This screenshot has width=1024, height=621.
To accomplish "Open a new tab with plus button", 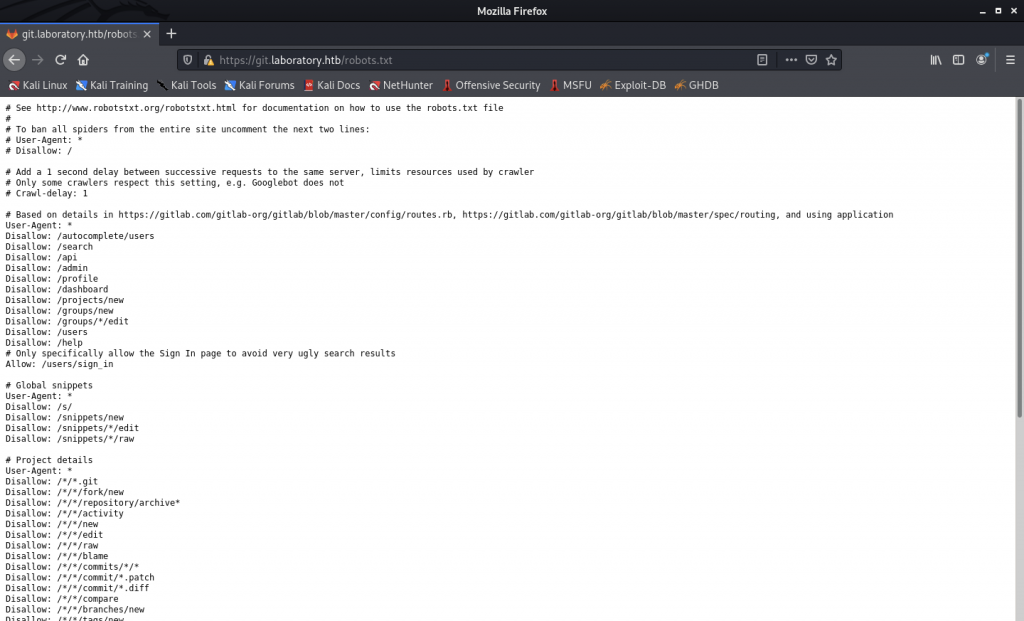I will [171, 34].
